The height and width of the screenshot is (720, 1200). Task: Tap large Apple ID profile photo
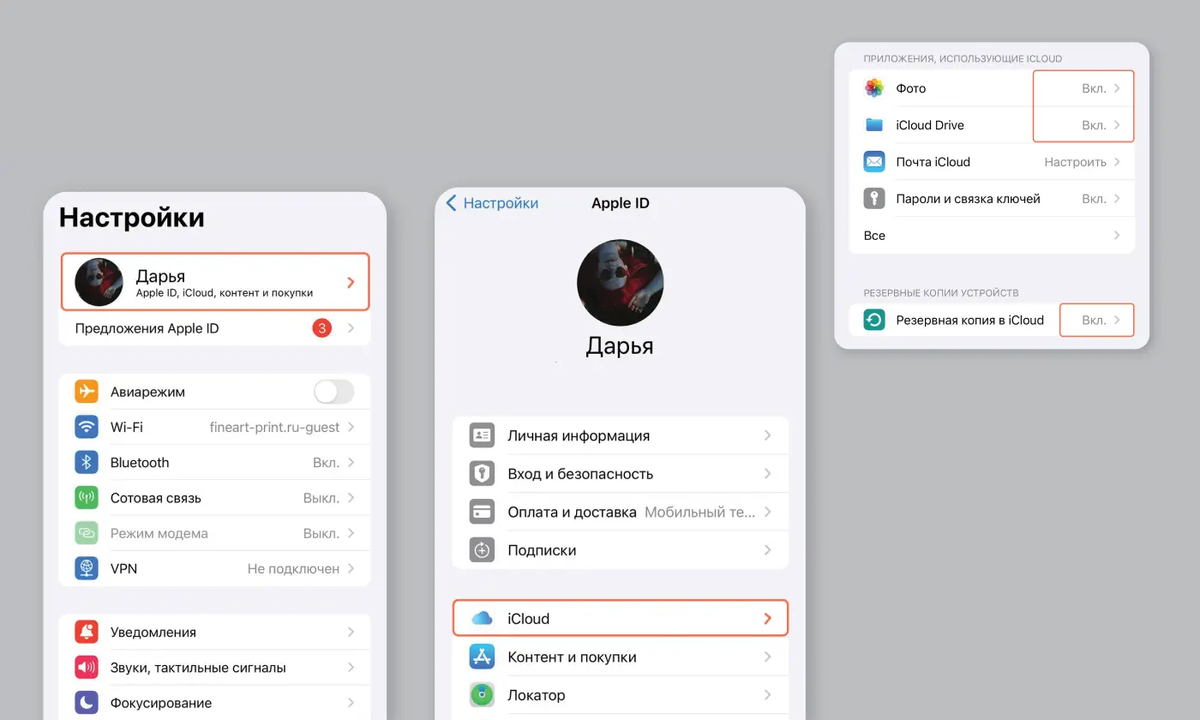tap(620, 282)
